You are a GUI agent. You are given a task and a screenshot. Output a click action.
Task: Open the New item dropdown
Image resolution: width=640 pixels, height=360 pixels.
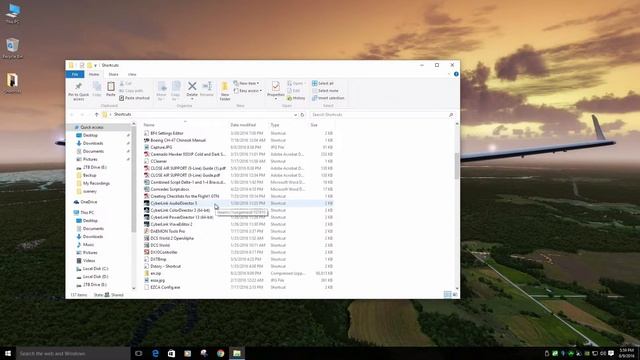(x=246, y=83)
